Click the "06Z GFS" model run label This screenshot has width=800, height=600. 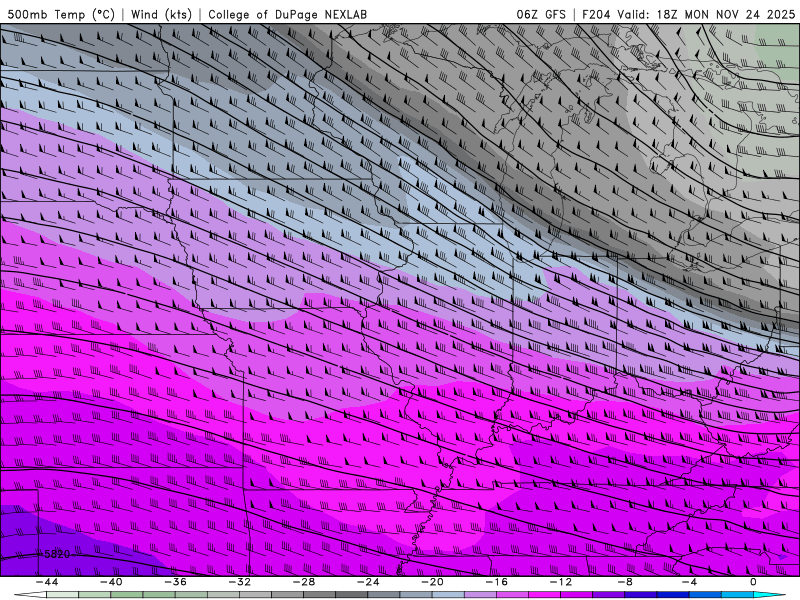click(x=541, y=15)
